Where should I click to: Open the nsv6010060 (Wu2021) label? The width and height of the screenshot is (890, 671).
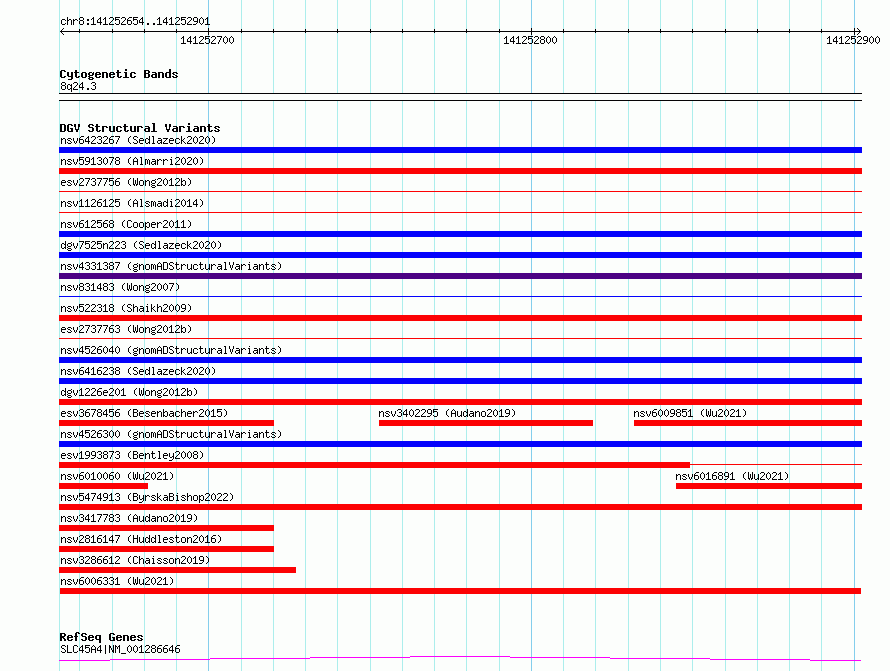pos(117,476)
